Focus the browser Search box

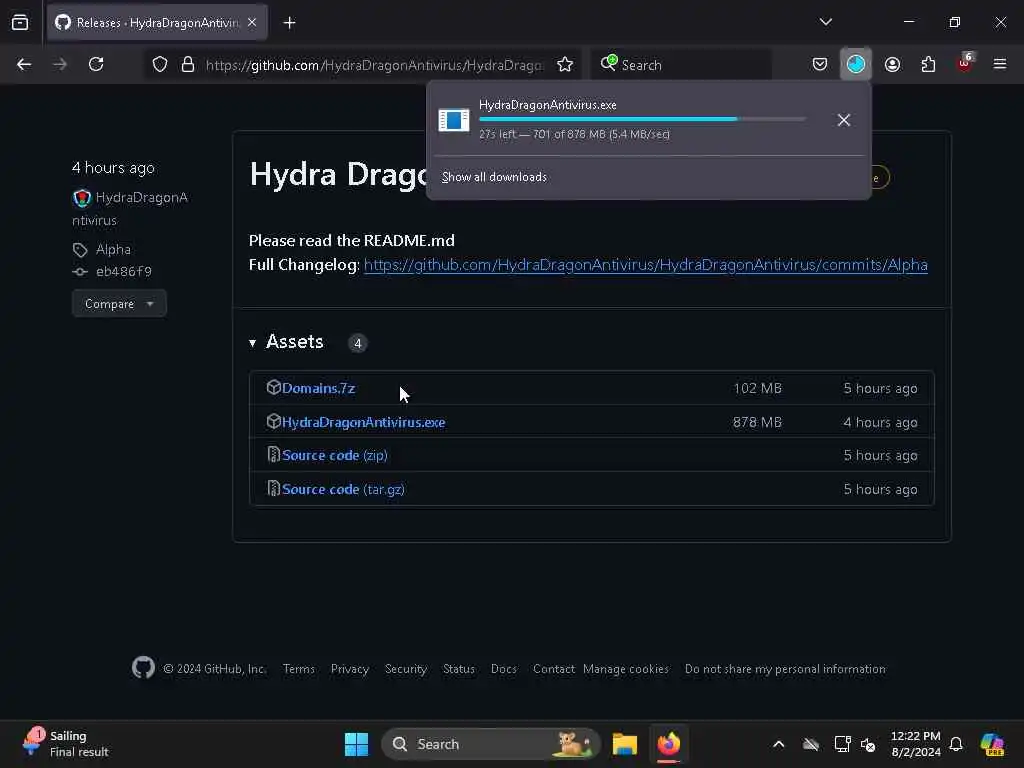click(681, 65)
